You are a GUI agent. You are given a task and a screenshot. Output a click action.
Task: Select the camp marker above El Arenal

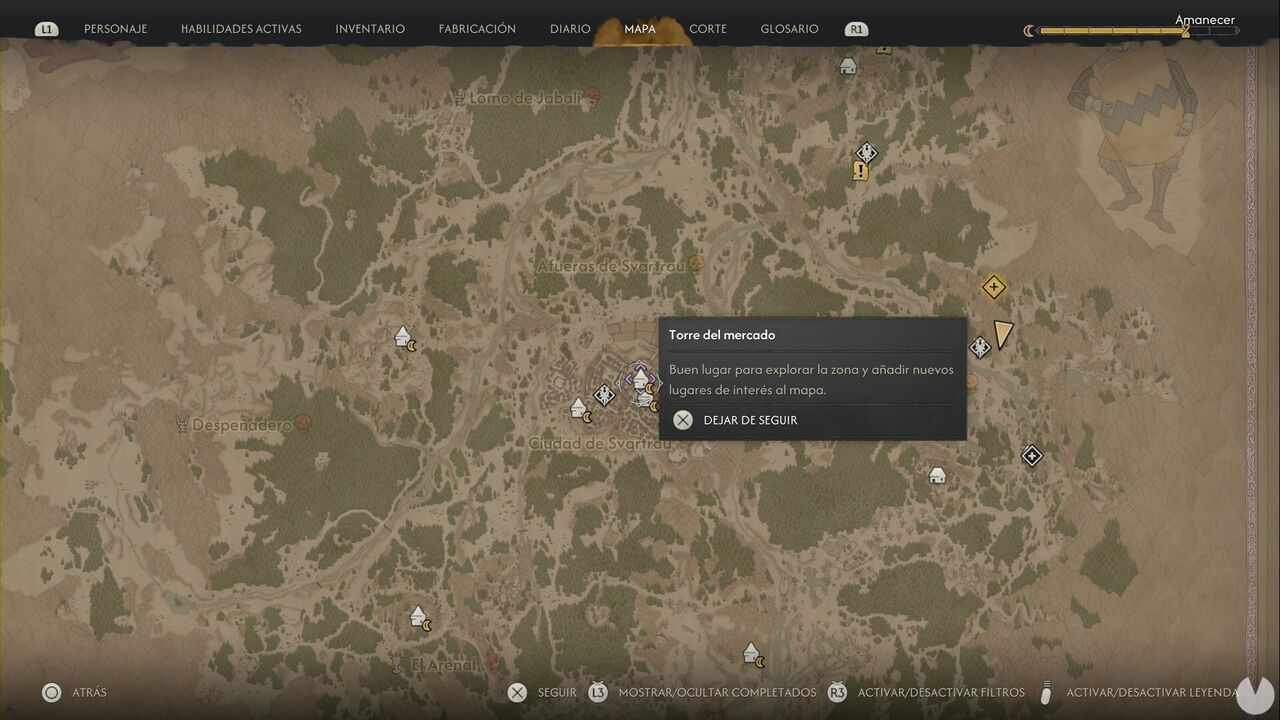421,617
